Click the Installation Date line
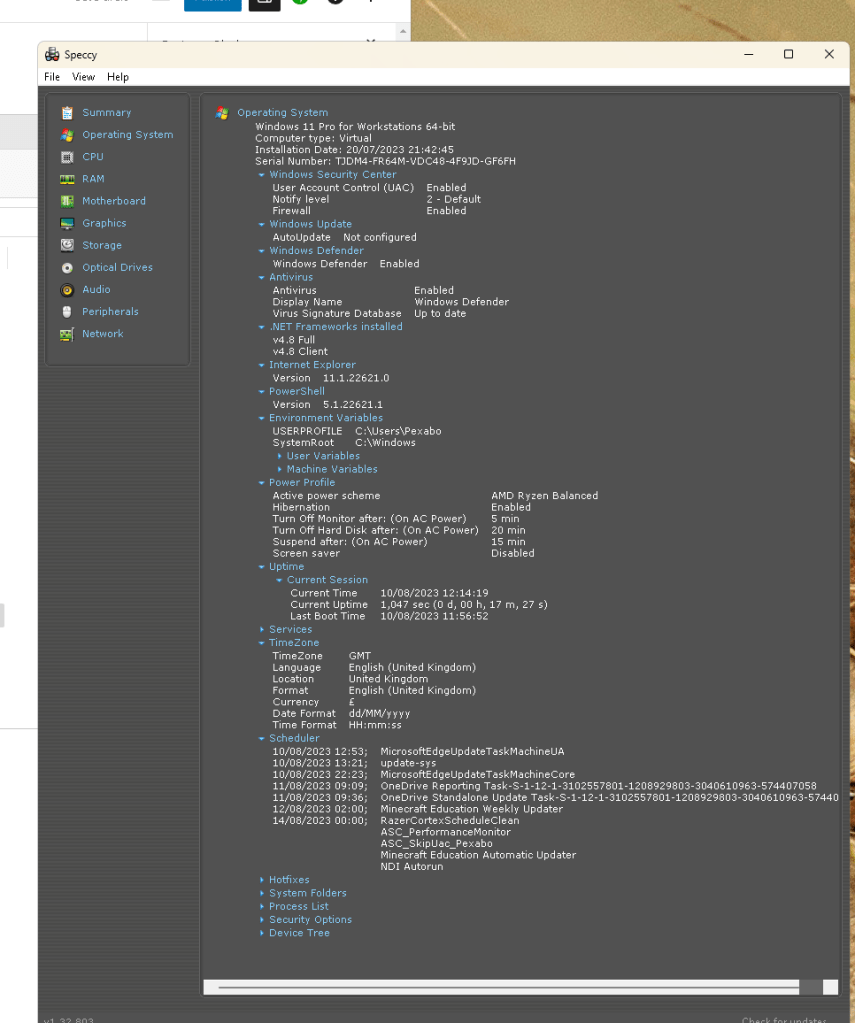855x1023 pixels. click(x=354, y=149)
